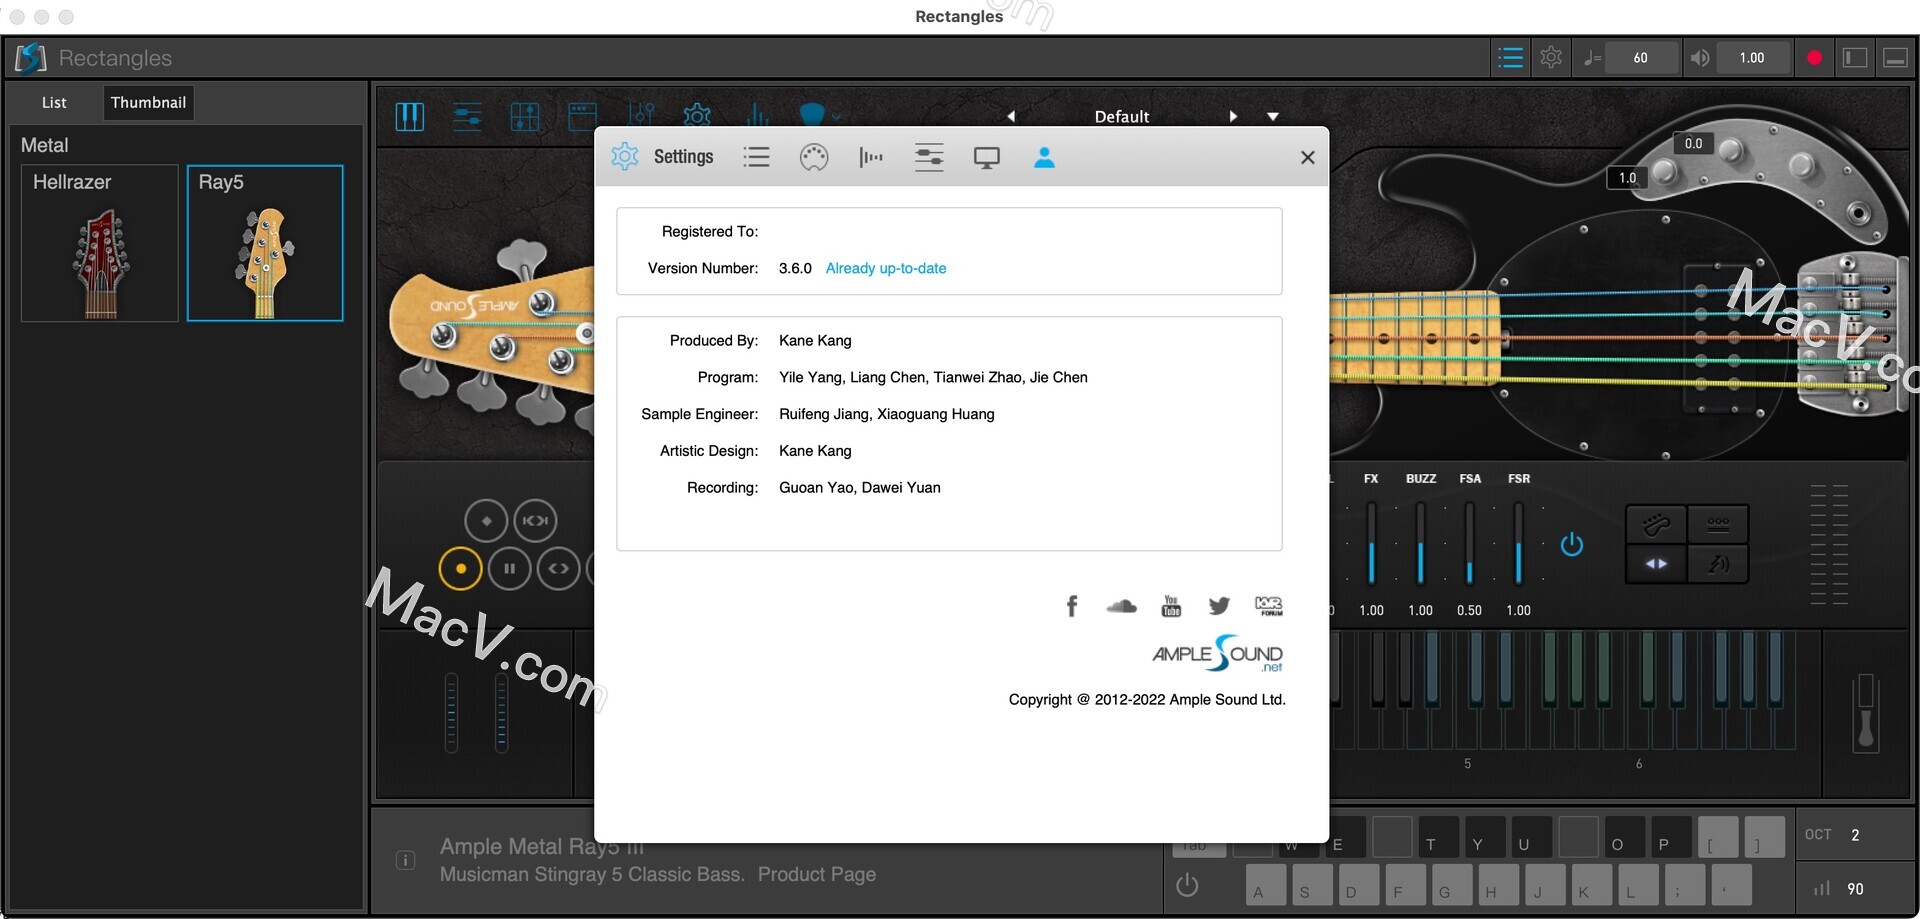Click the Ample Sound .net logo

(1217, 654)
